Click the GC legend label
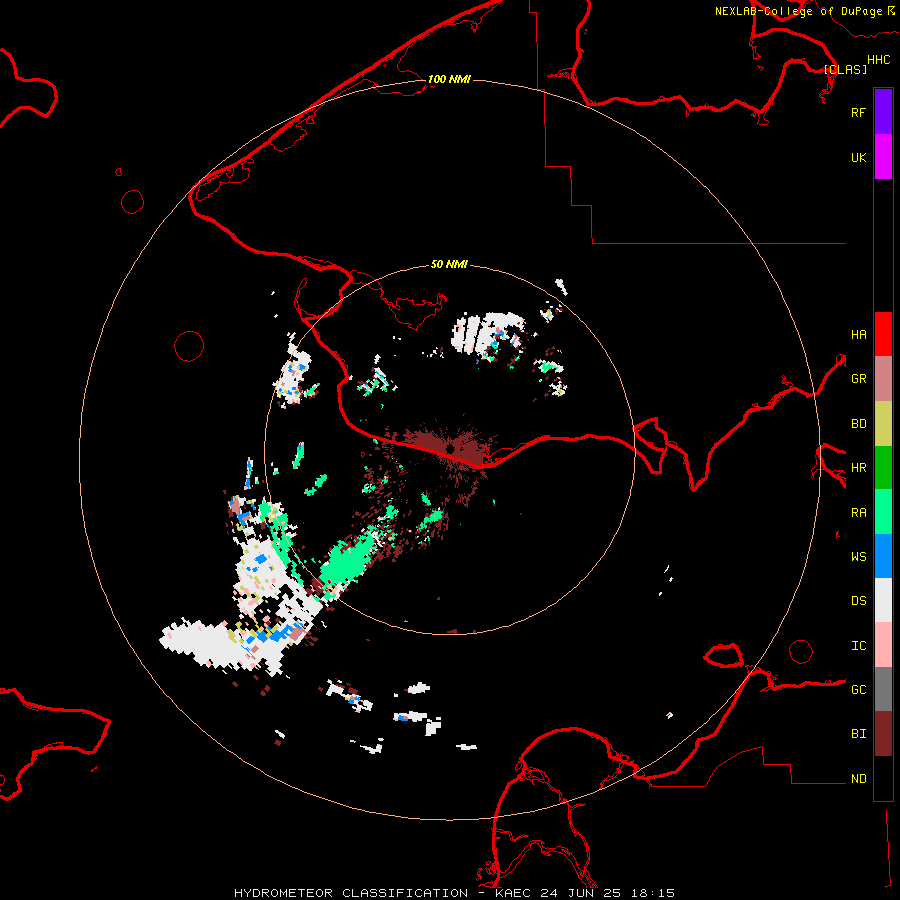900x900 pixels. coord(858,690)
